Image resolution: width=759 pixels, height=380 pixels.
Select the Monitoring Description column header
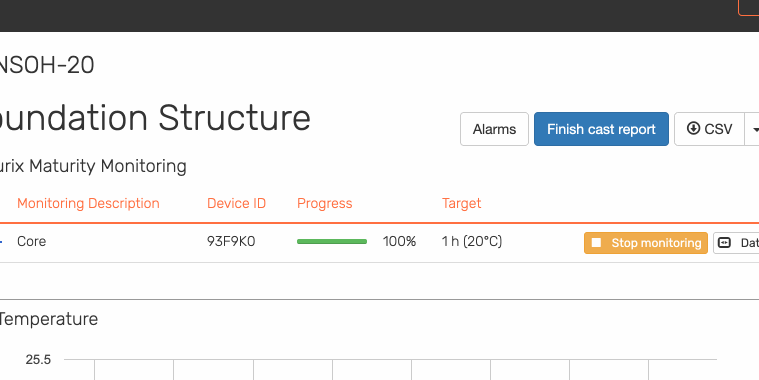(x=88, y=203)
